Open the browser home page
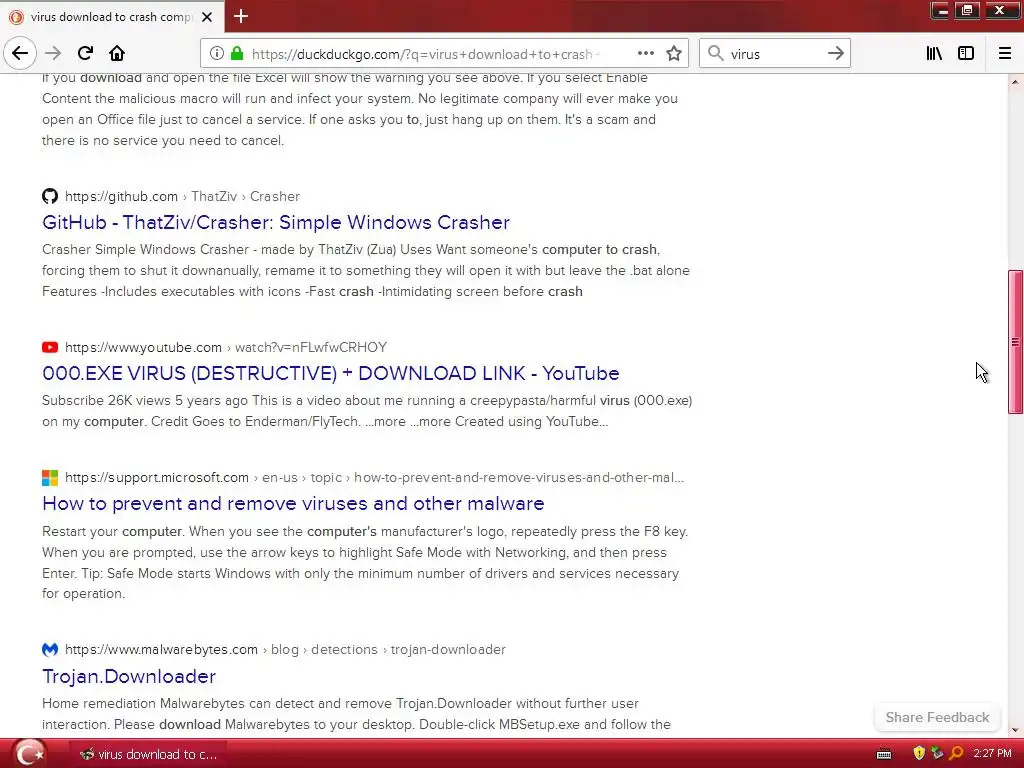1024x768 pixels. 117,53
